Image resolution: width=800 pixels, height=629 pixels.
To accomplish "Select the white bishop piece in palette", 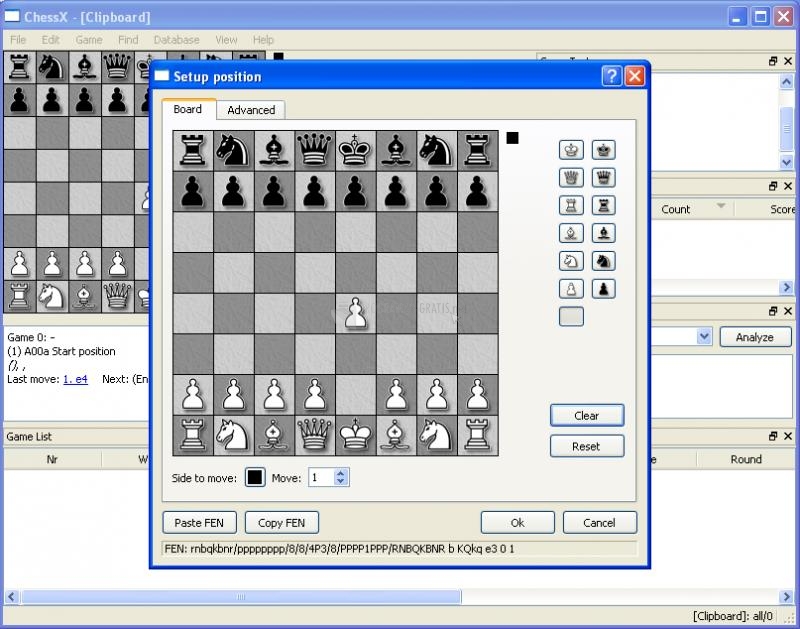I will point(571,233).
